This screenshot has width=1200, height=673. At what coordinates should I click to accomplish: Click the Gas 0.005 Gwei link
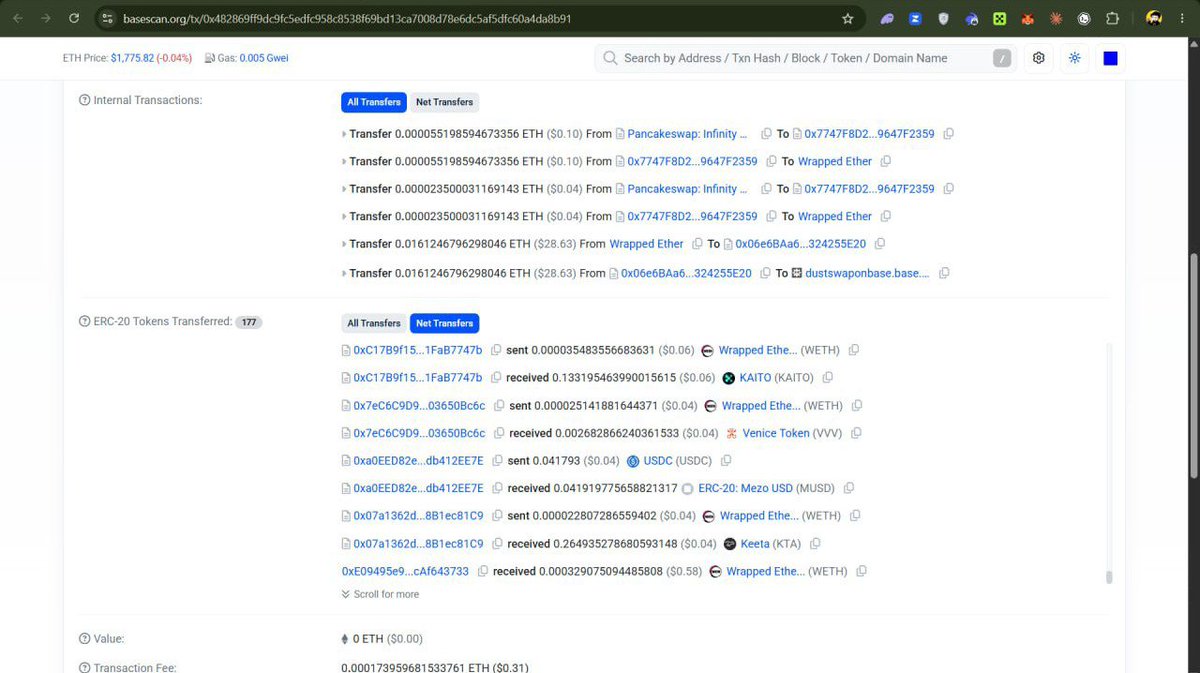(264, 58)
